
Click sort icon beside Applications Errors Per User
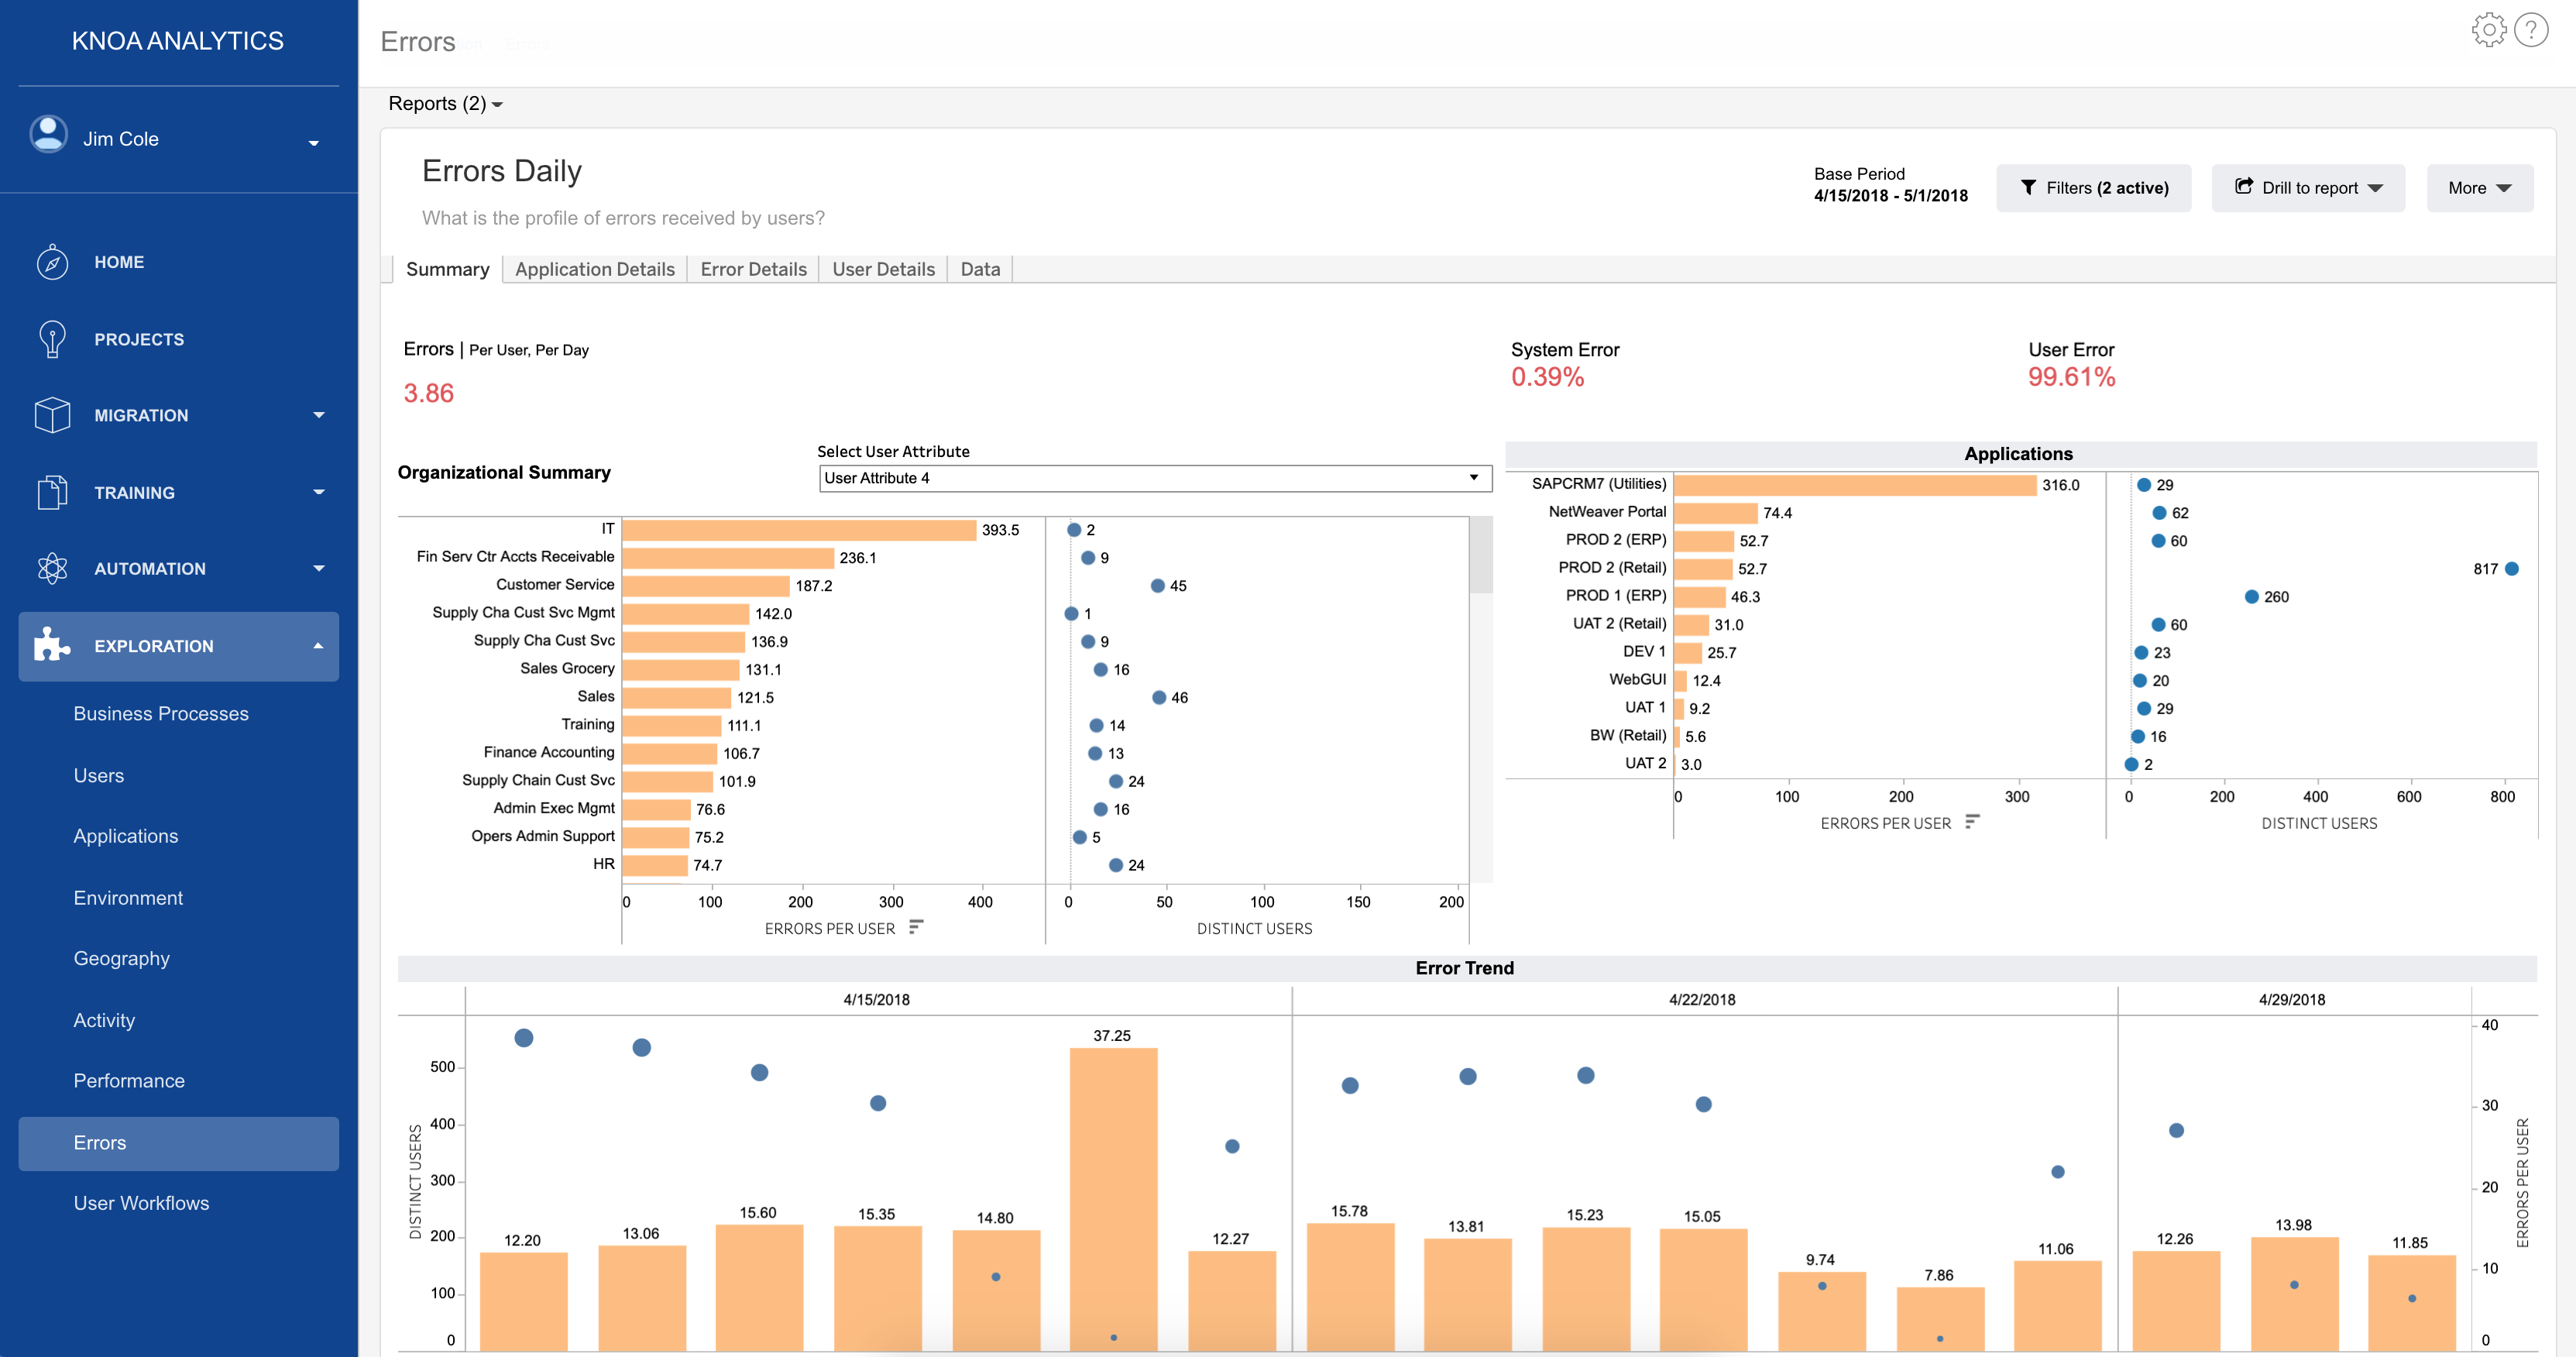(x=1972, y=822)
